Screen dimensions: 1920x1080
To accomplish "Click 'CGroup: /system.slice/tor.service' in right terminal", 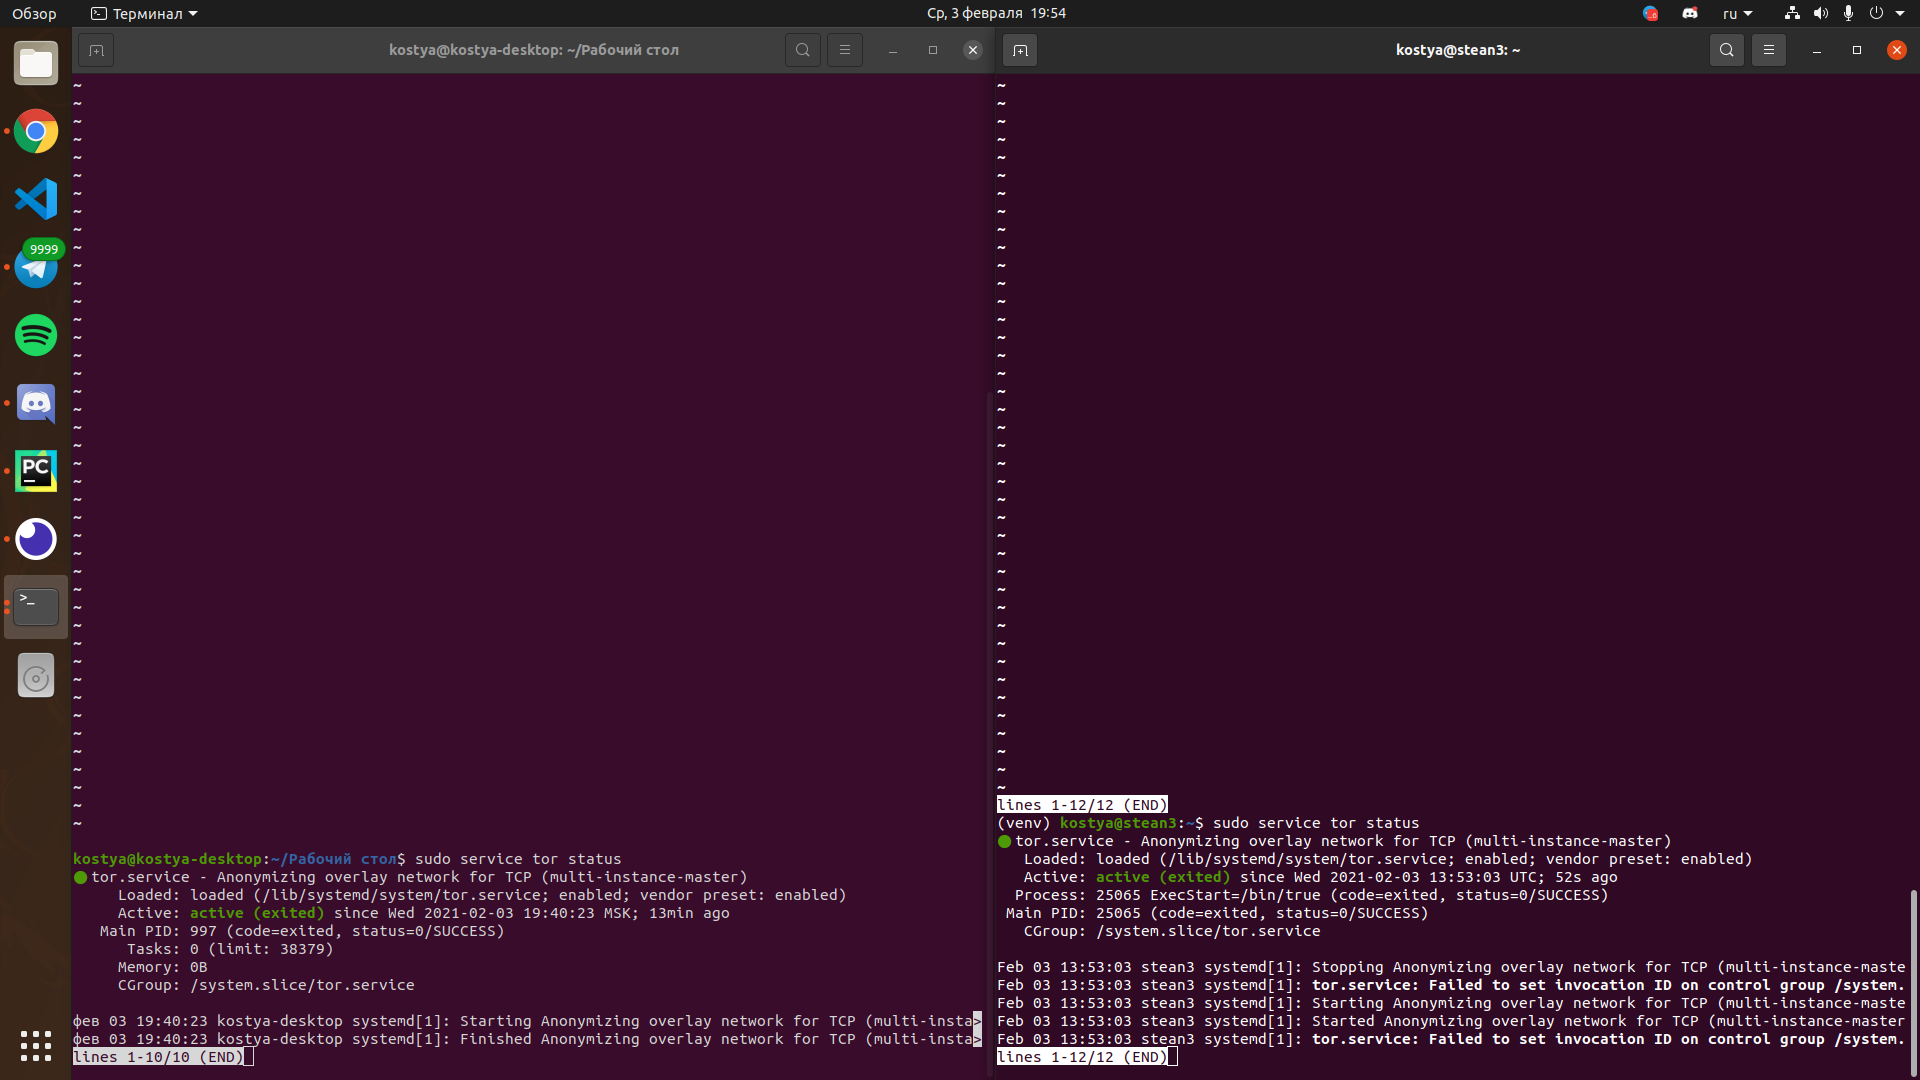I will (x=1172, y=931).
